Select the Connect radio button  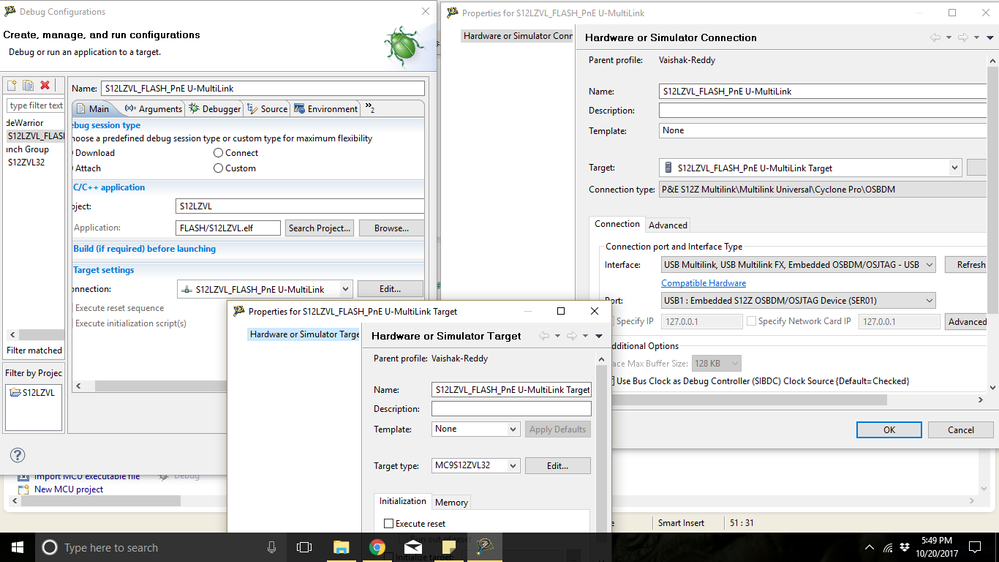click(218, 153)
